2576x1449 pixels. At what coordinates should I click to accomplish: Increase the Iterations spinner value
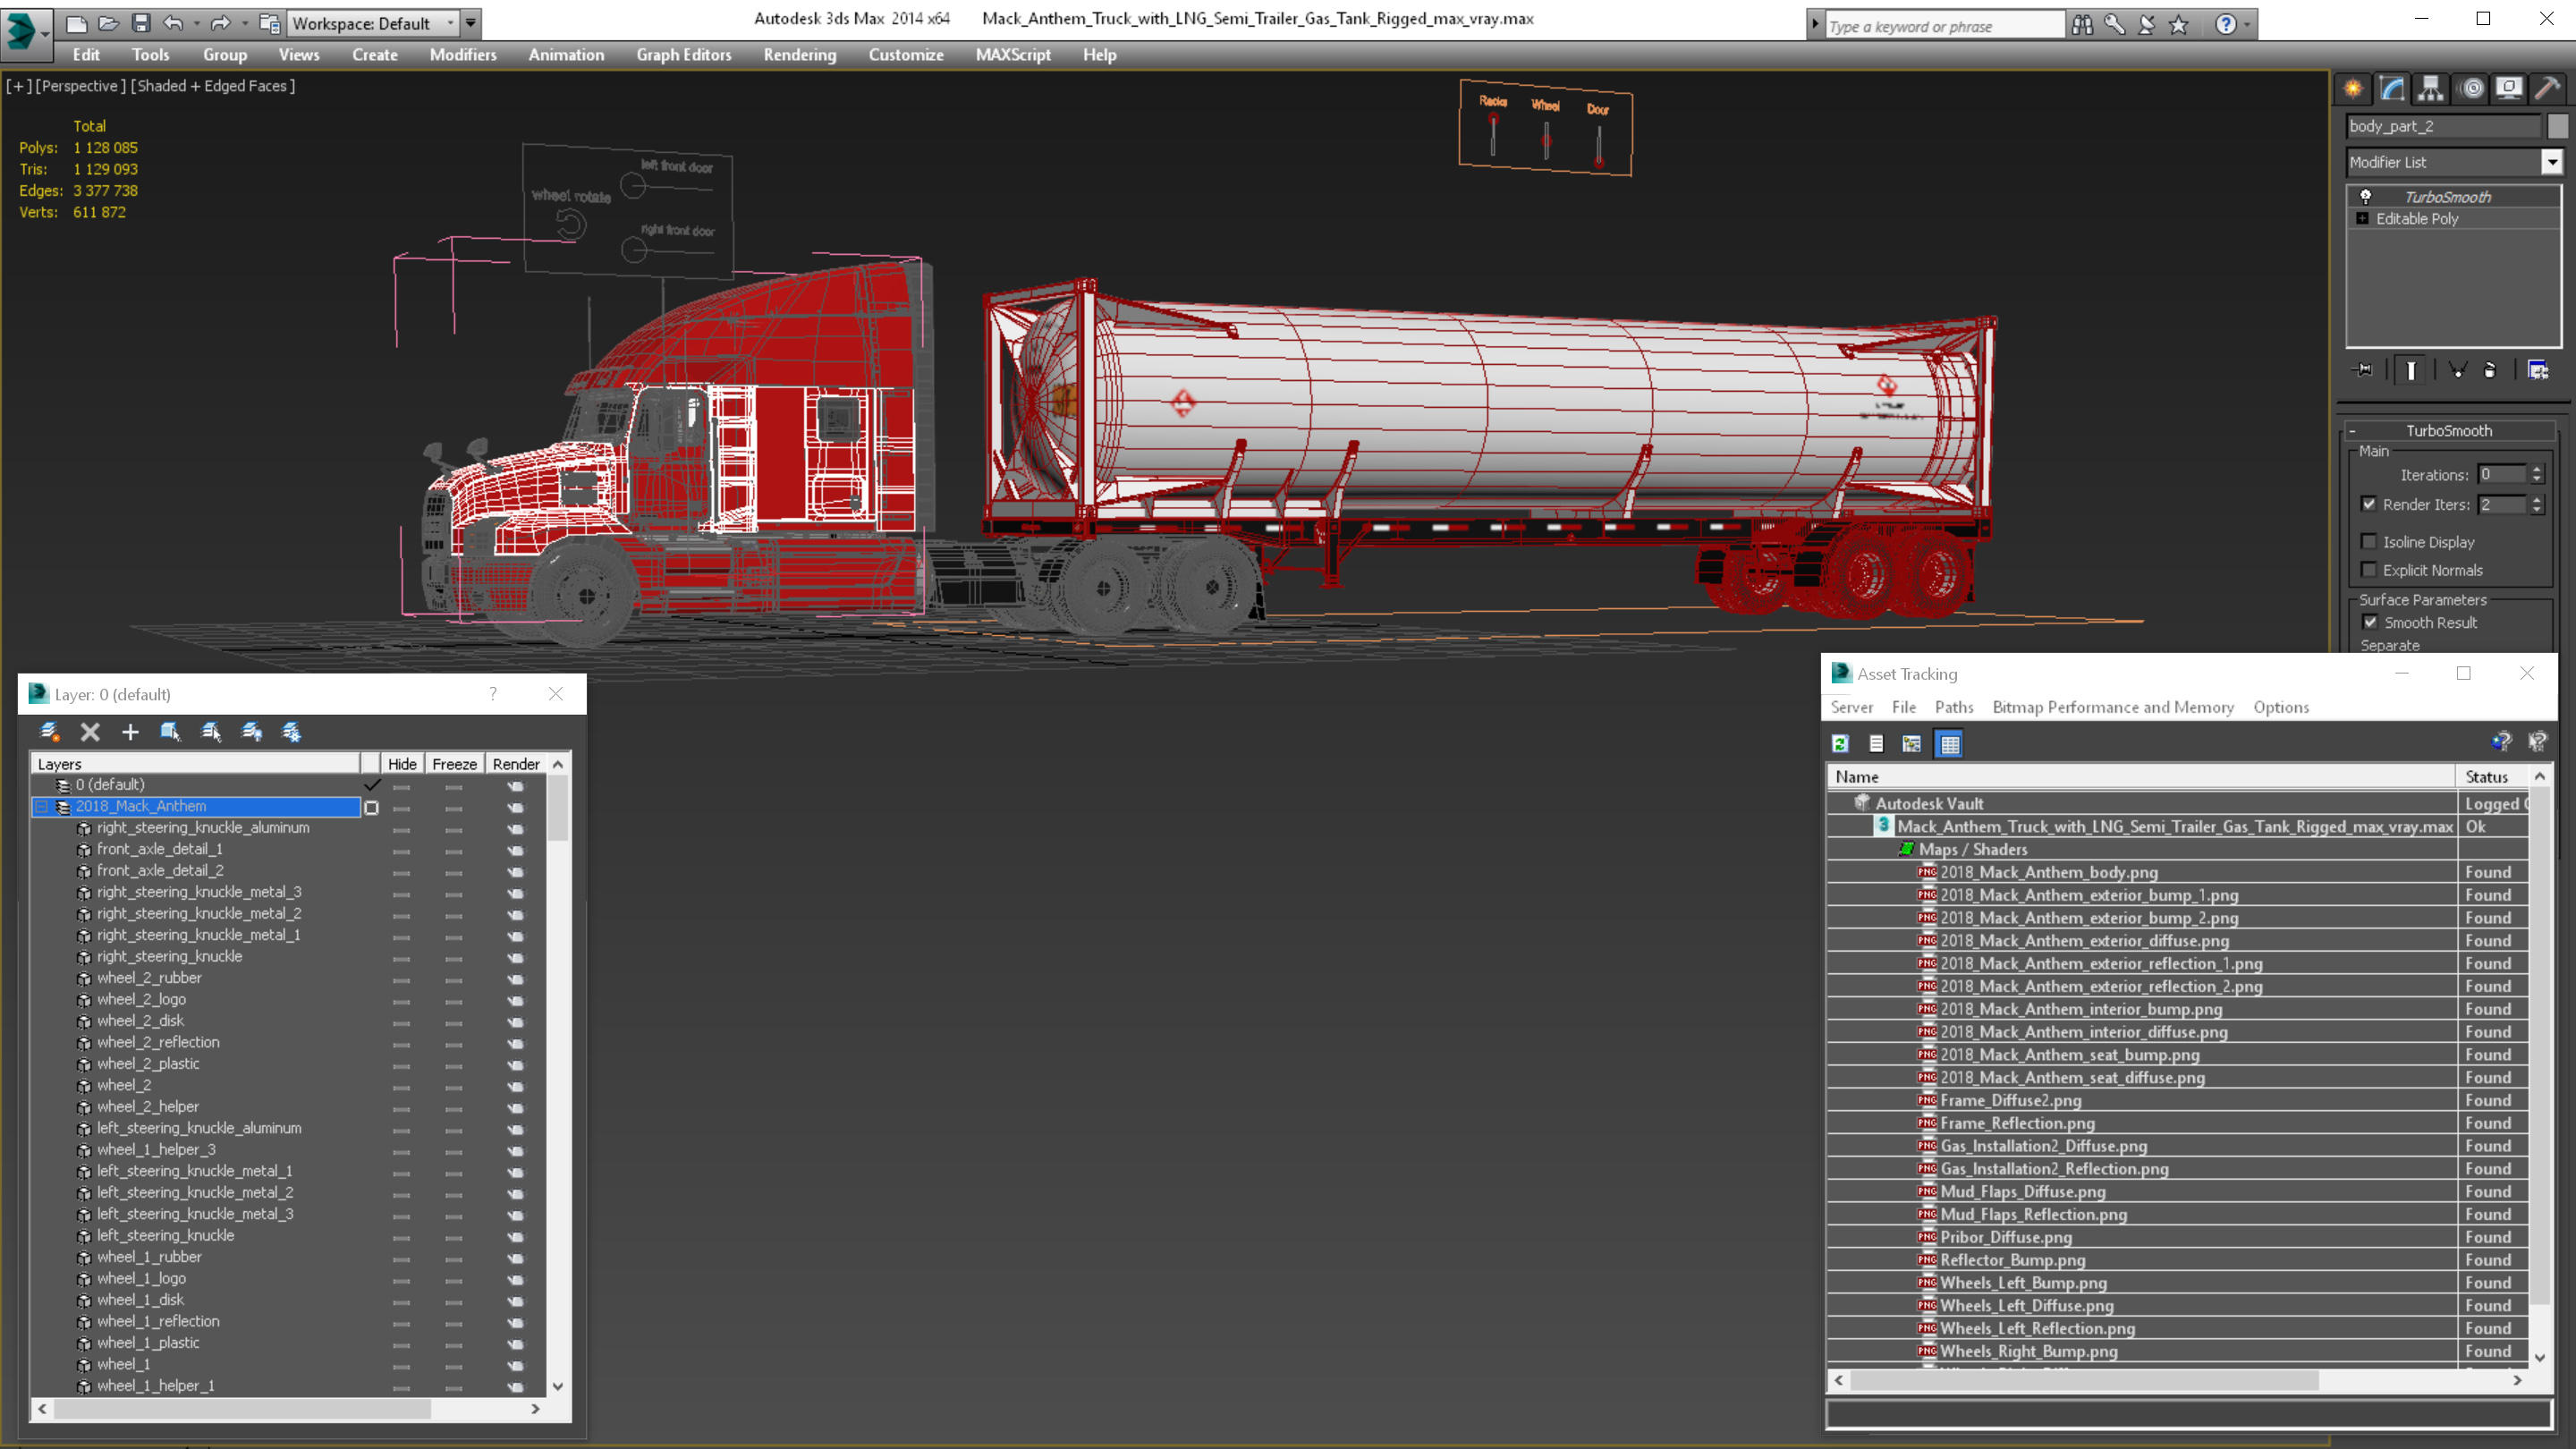point(2536,470)
